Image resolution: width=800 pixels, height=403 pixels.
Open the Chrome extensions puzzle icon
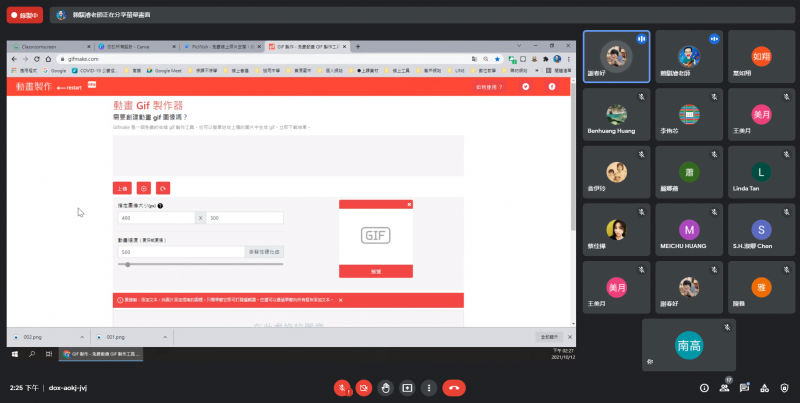(545, 59)
